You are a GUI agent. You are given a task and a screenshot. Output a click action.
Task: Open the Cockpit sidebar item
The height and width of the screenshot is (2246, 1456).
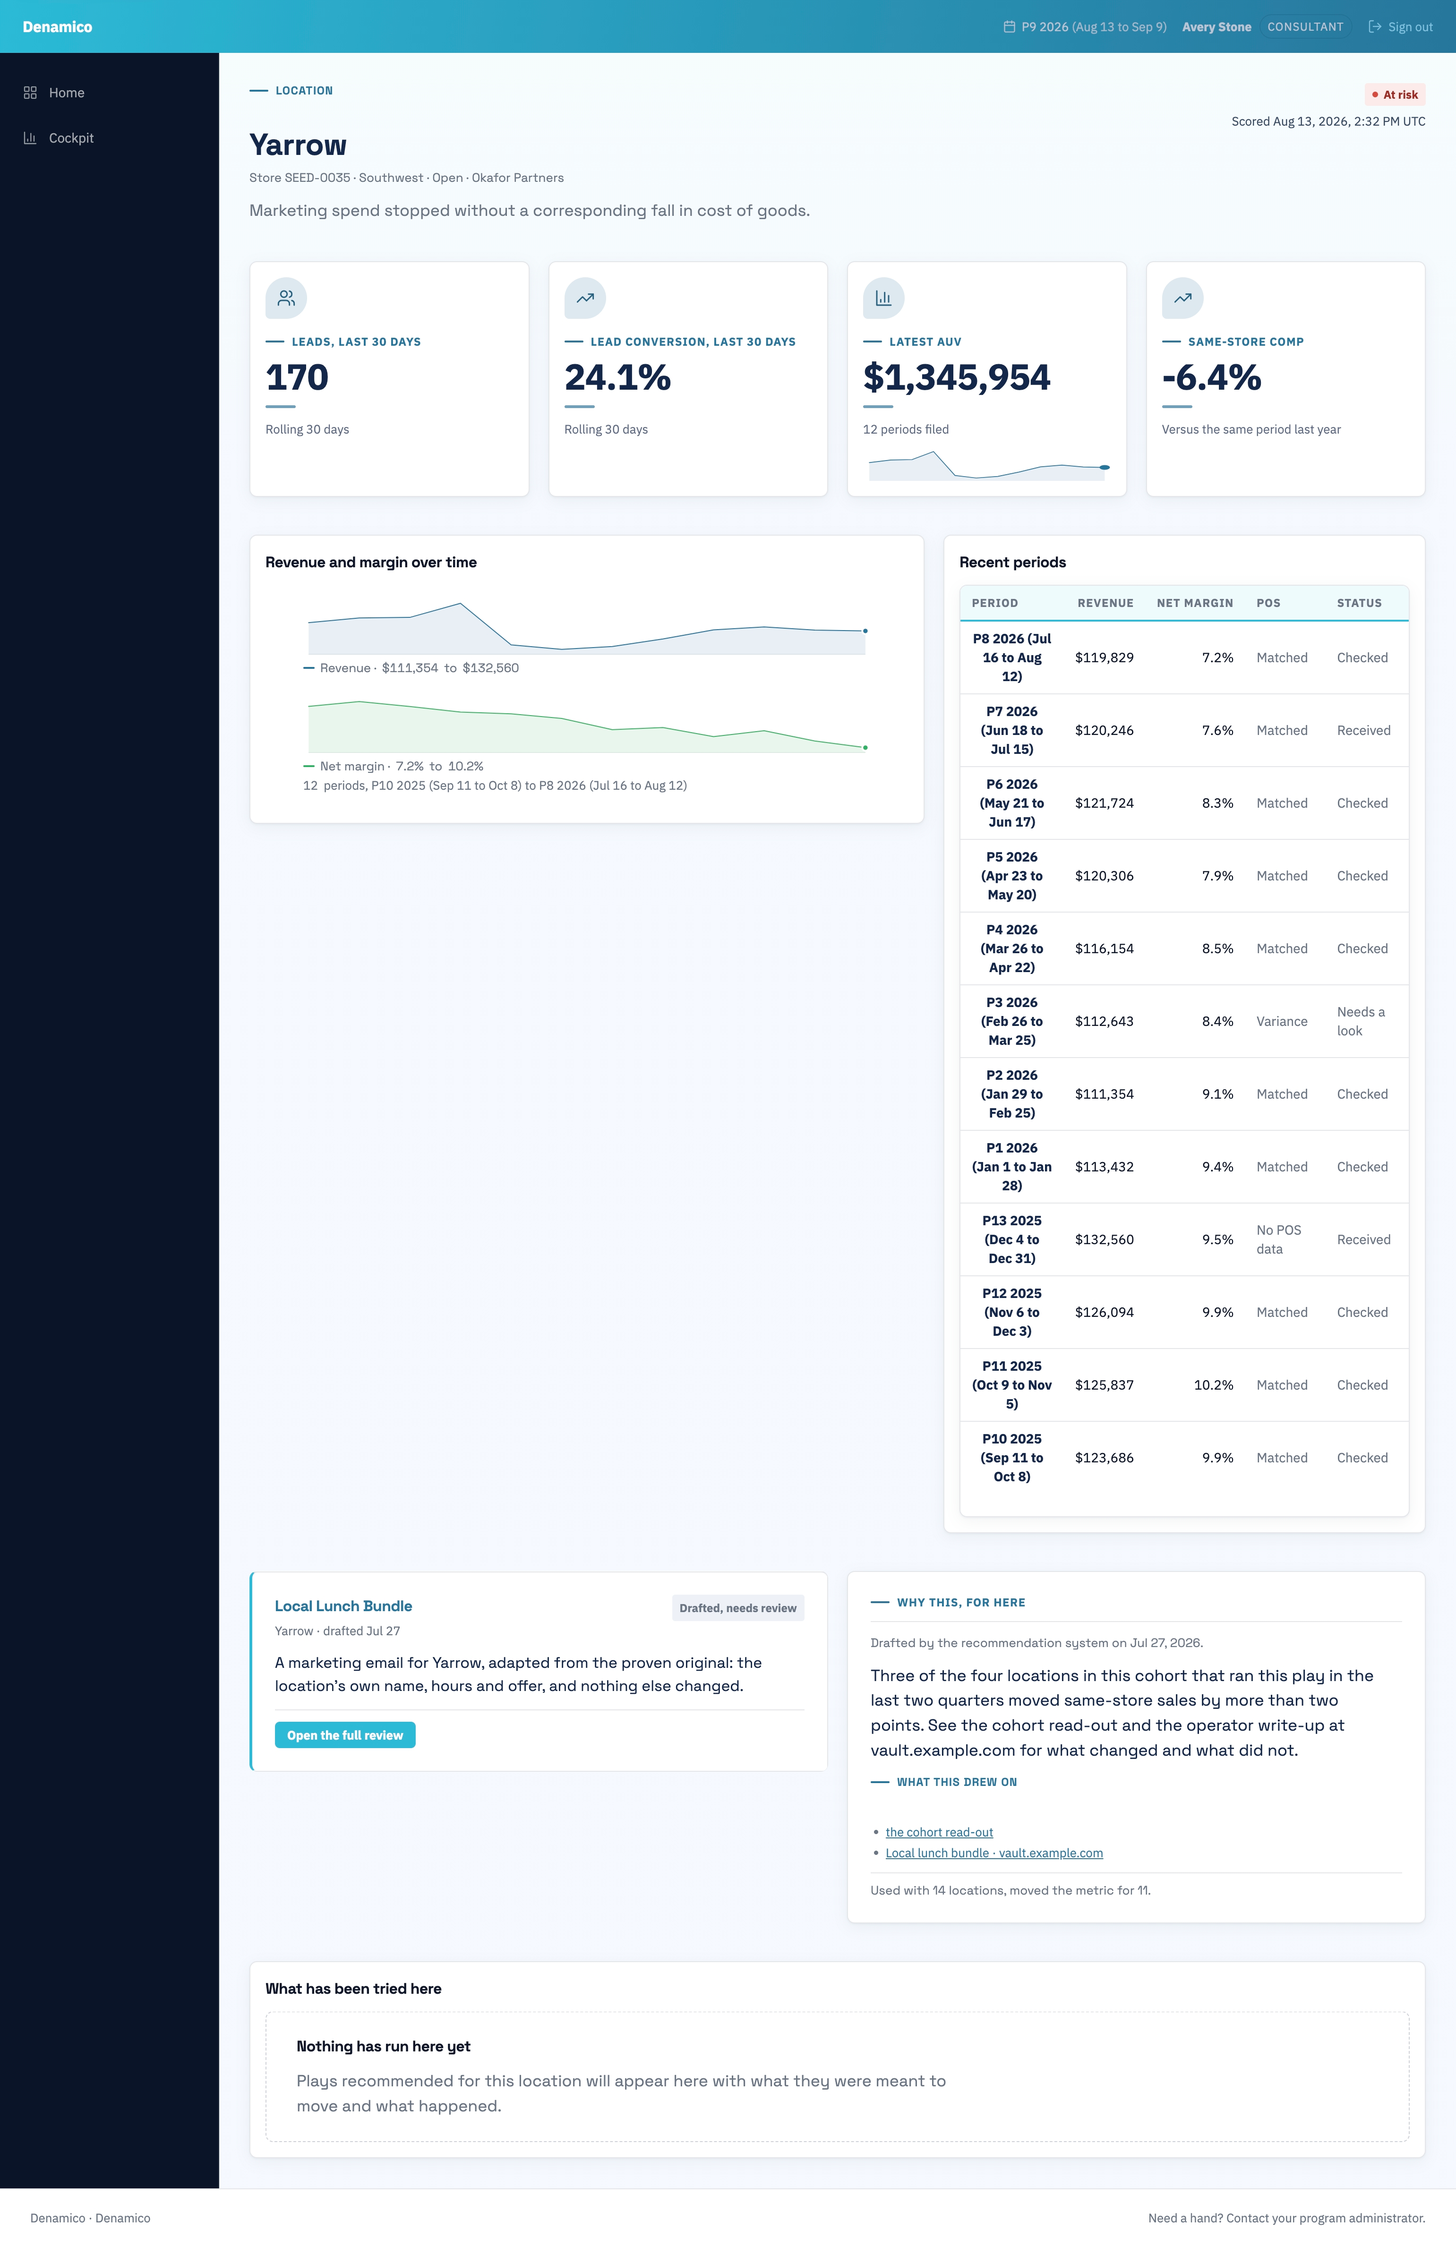click(x=109, y=138)
